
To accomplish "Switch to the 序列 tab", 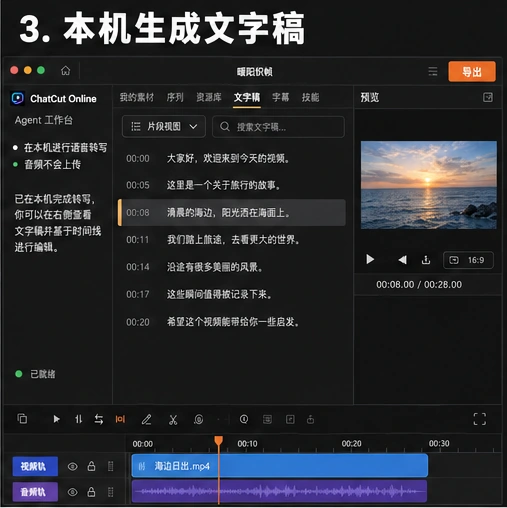I will coord(175,97).
